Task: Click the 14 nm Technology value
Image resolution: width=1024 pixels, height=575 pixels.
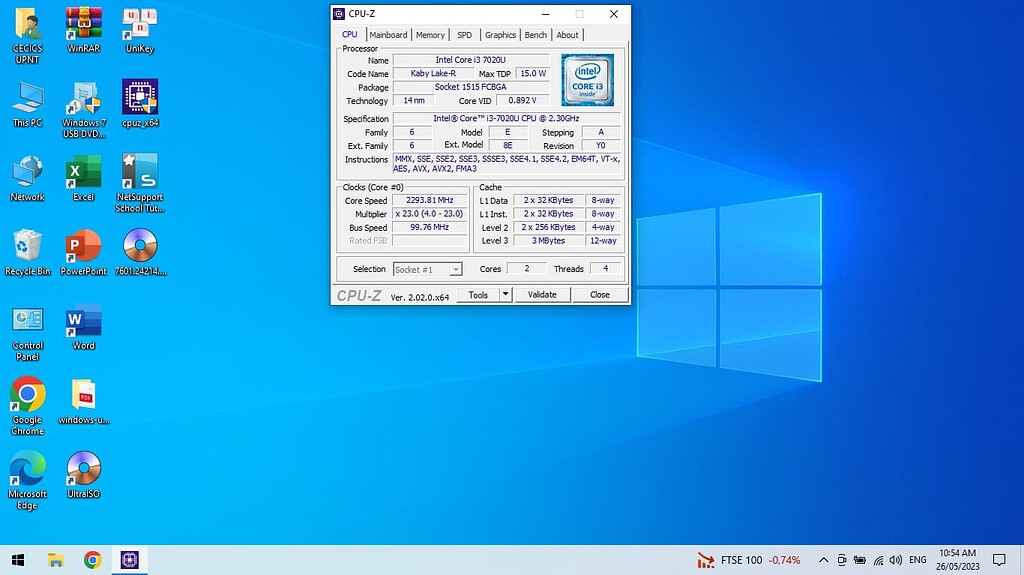Action: [x=414, y=100]
